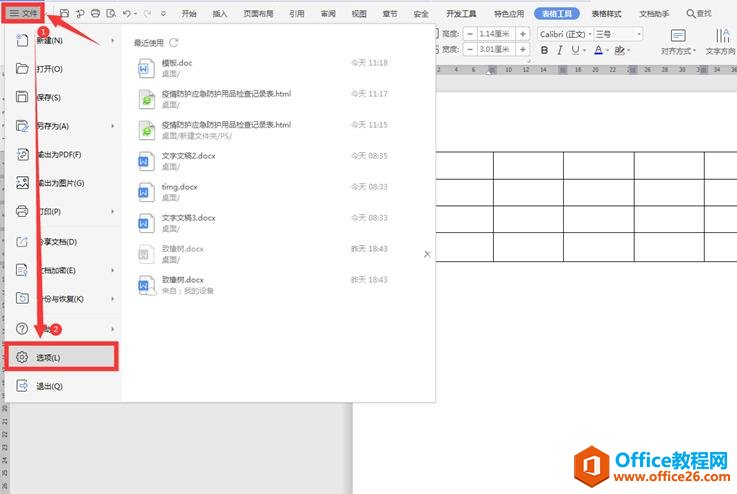Click the Undo arrow icon

pos(125,14)
